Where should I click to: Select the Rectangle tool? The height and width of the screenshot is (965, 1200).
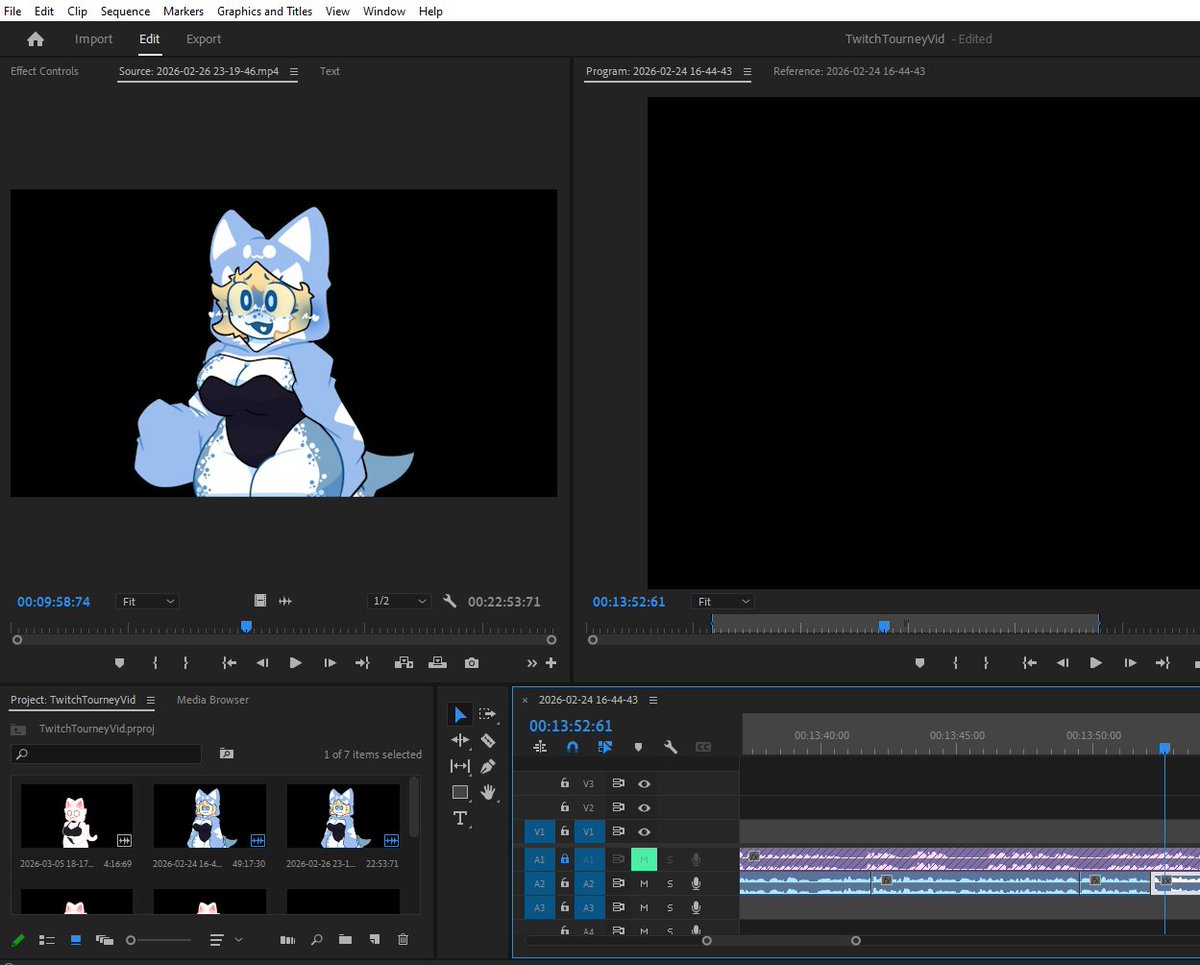(x=460, y=792)
